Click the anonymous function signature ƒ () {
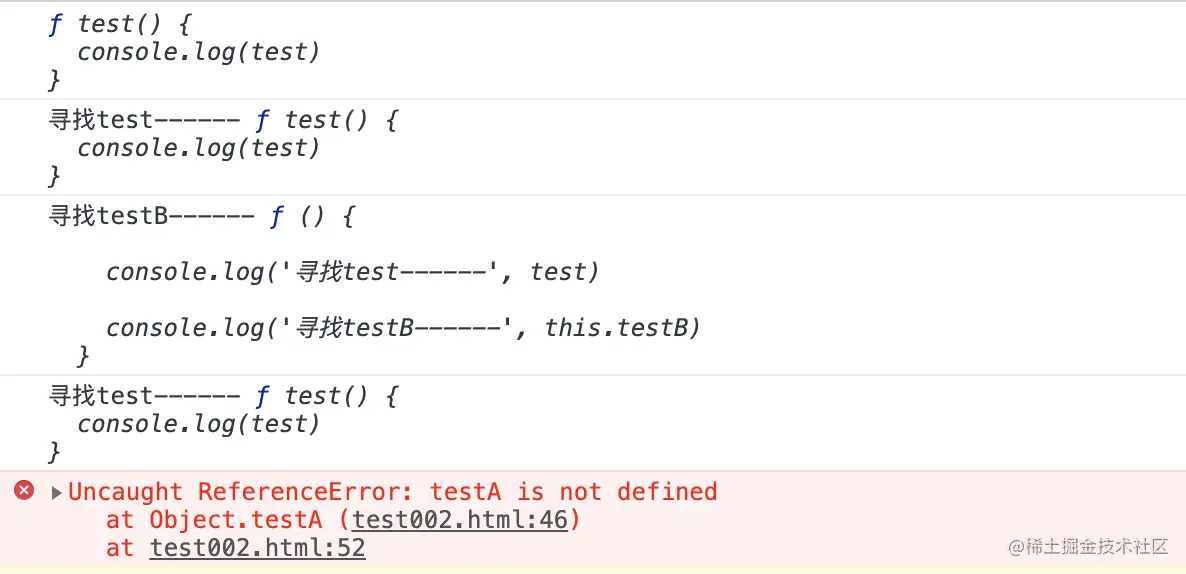This screenshot has width=1186, height=574. 313,216
